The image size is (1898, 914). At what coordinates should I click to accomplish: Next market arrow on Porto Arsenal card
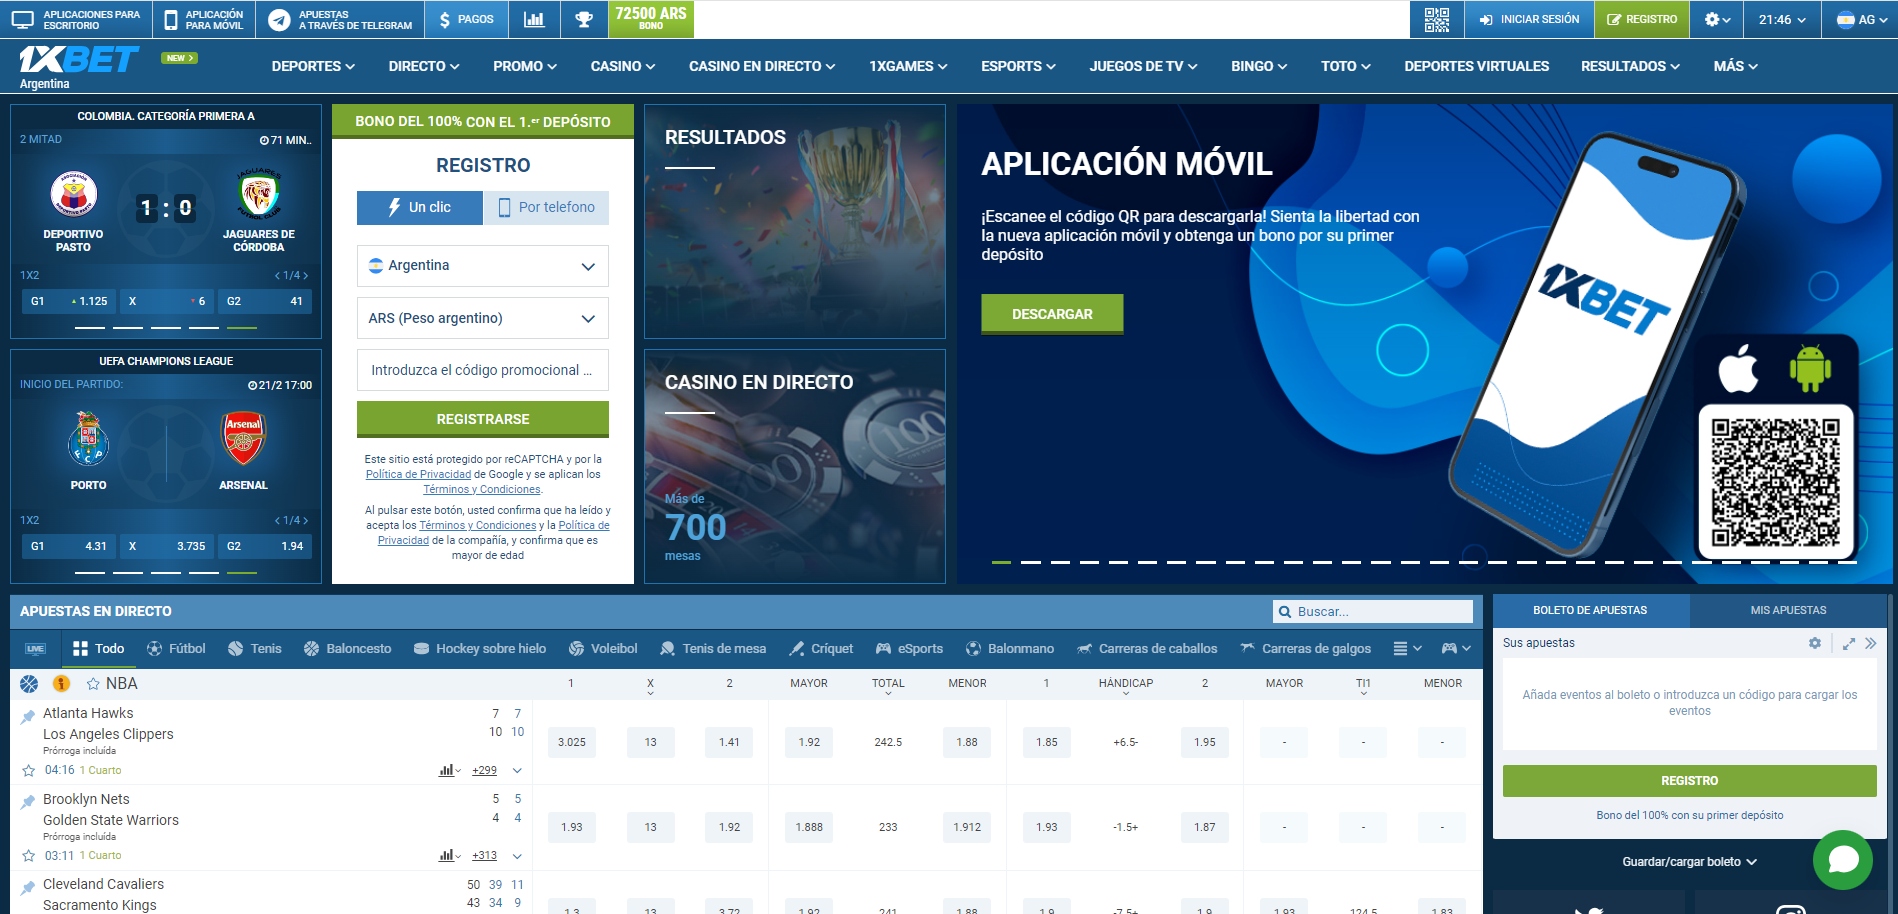(x=305, y=521)
